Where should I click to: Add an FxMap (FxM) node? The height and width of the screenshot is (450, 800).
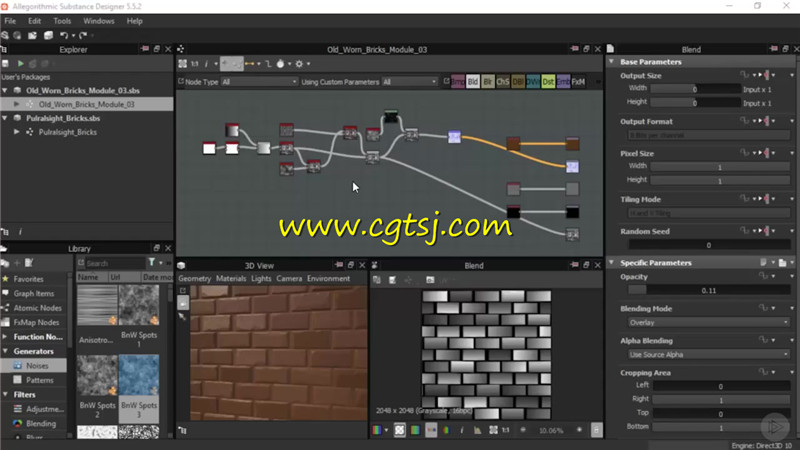coord(578,82)
